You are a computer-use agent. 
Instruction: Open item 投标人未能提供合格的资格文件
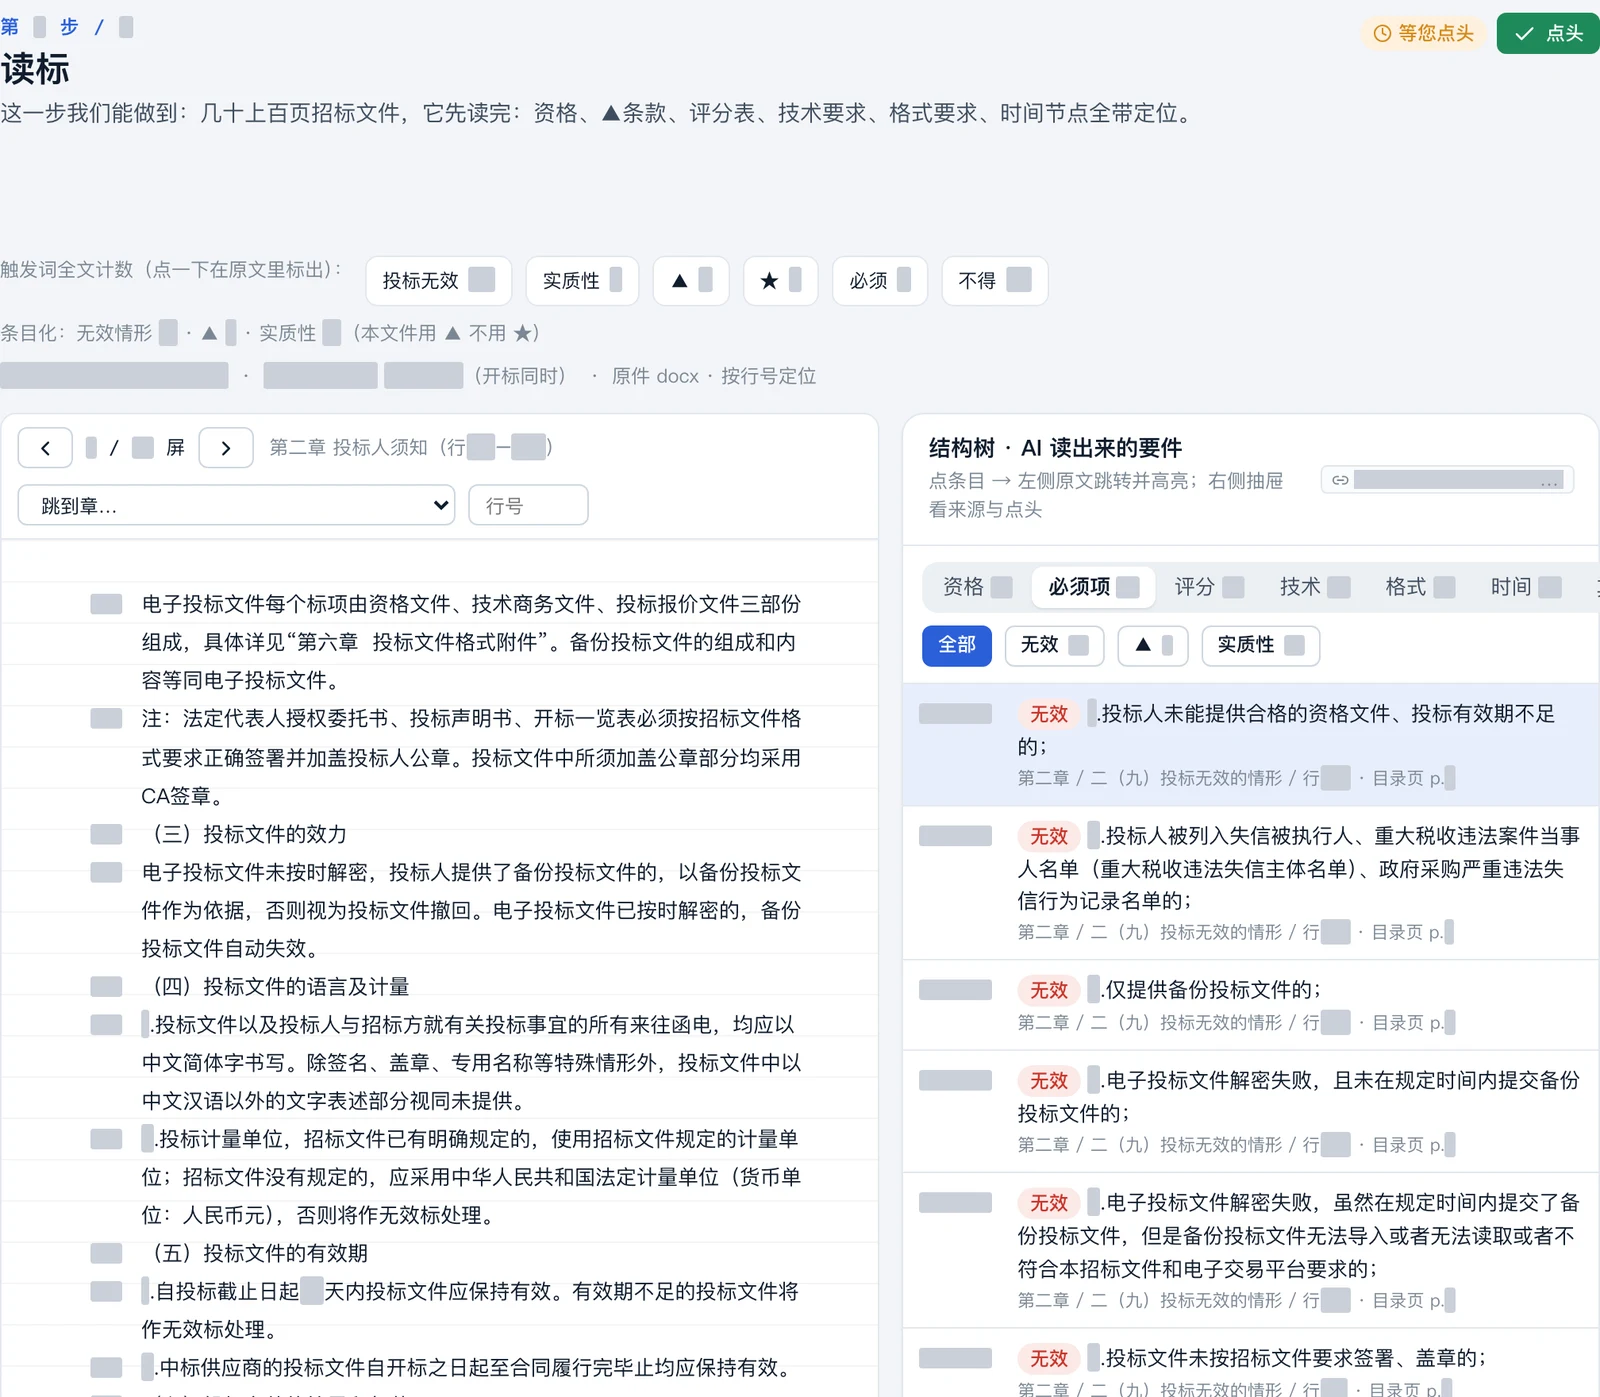point(1251,745)
